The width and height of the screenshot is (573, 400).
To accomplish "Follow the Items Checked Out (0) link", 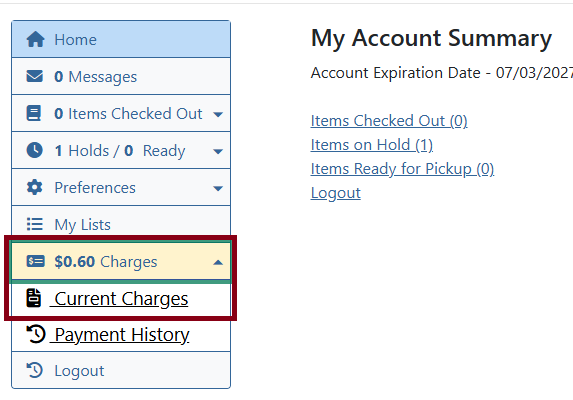I will [389, 121].
